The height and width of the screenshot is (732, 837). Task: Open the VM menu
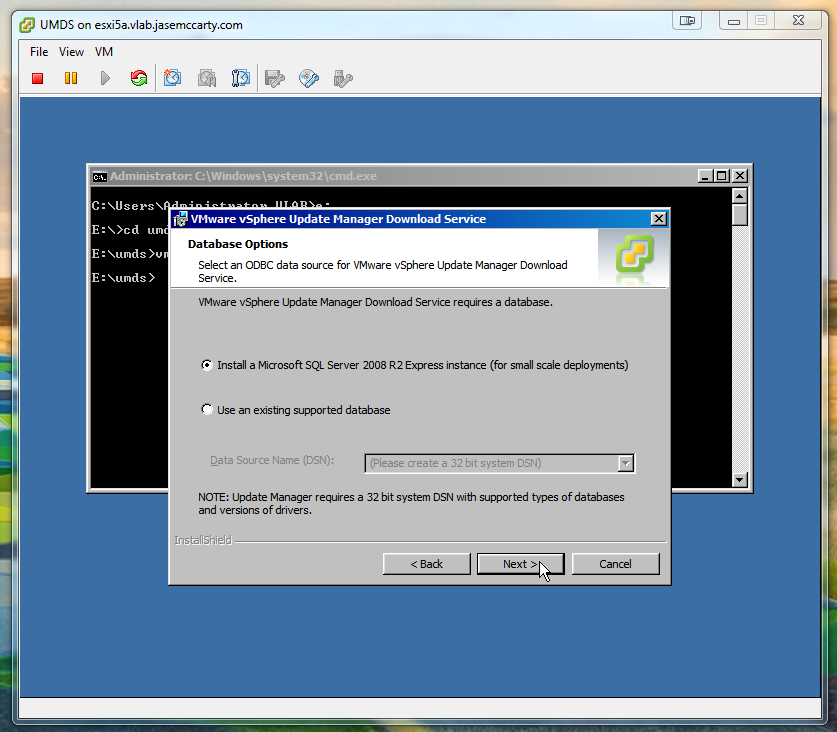click(x=104, y=52)
